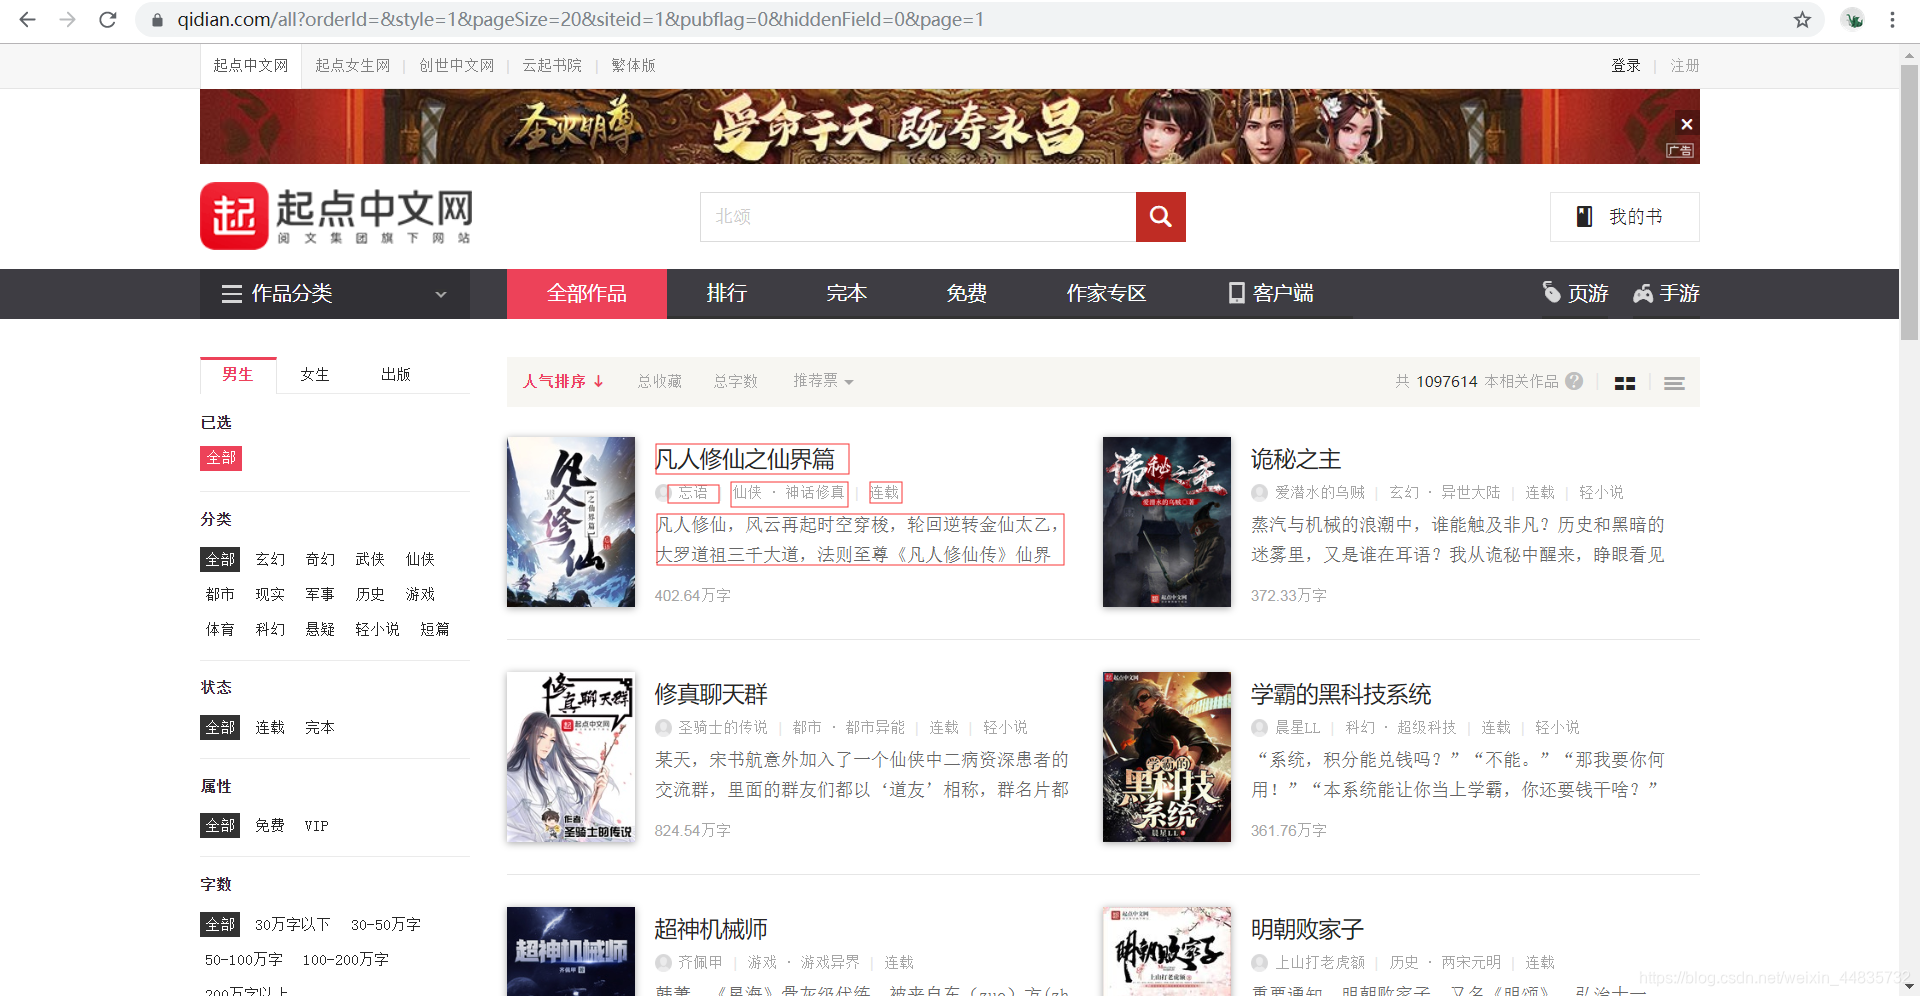Image resolution: width=1920 pixels, height=996 pixels.
Task: Click the site padlock icon in address bar
Action: point(157,19)
